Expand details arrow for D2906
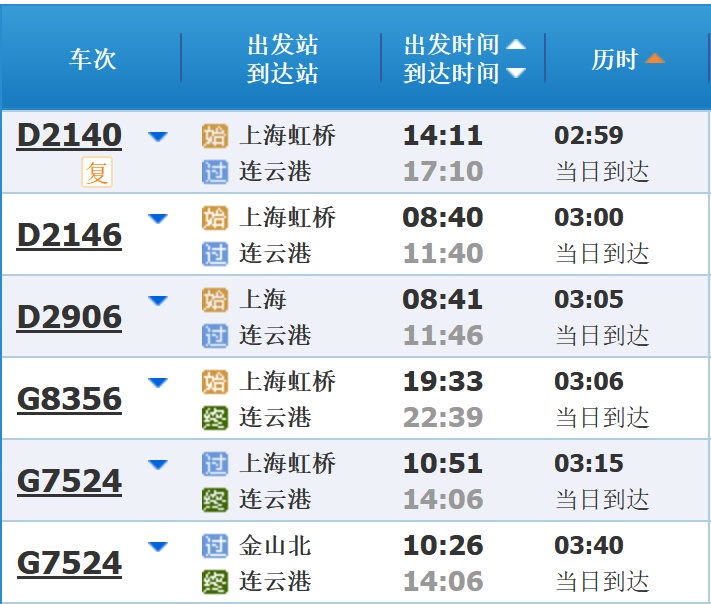This screenshot has width=711, height=604. (158, 300)
